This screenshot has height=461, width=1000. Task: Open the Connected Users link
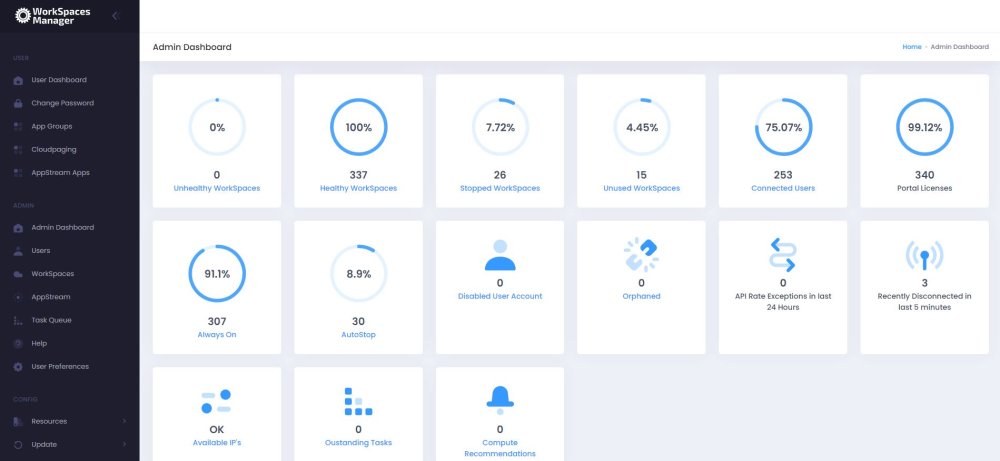click(783, 189)
